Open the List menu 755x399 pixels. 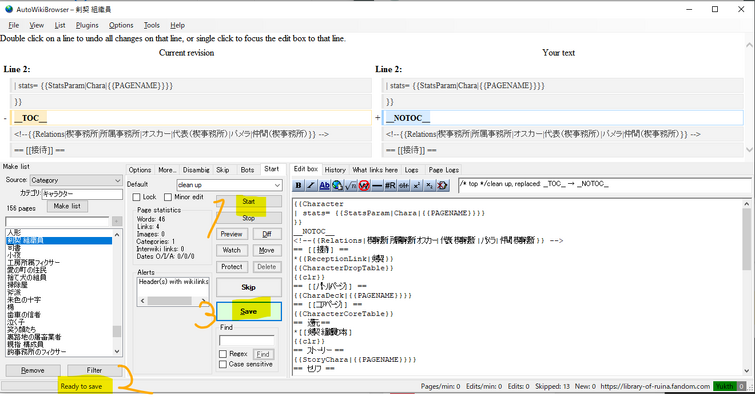(x=60, y=25)
